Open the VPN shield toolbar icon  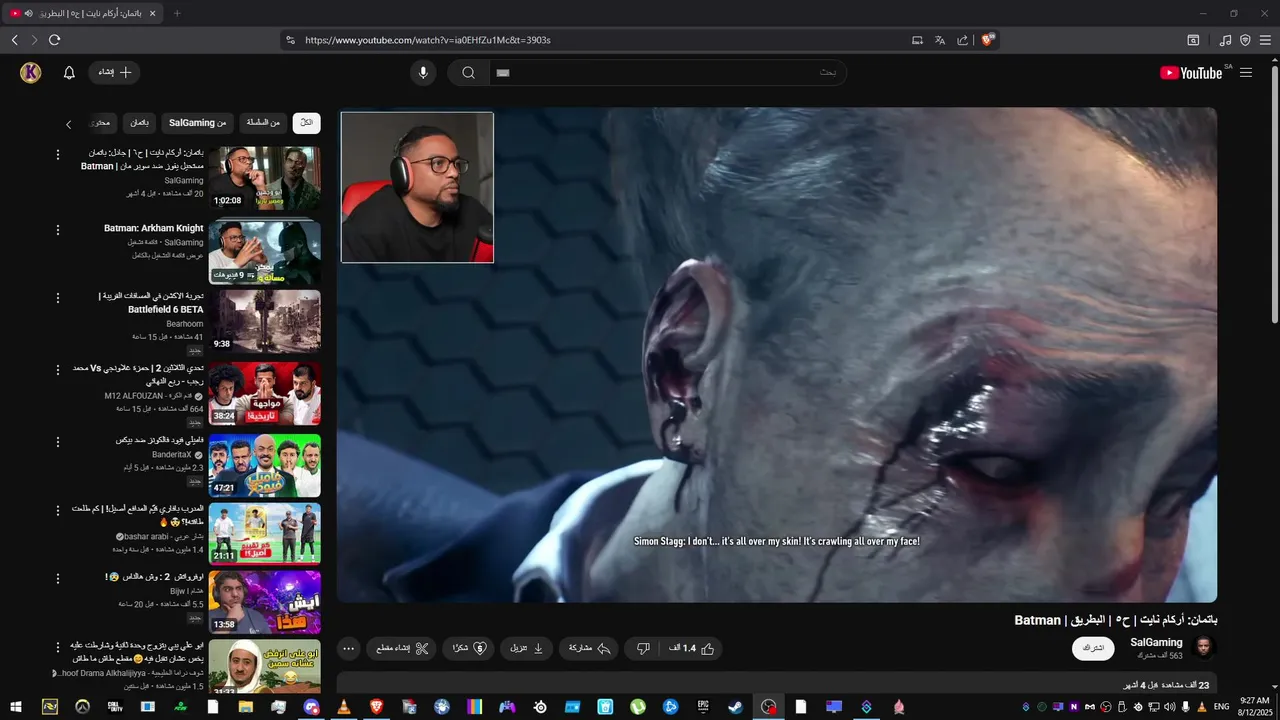(x=1245, y=40)
